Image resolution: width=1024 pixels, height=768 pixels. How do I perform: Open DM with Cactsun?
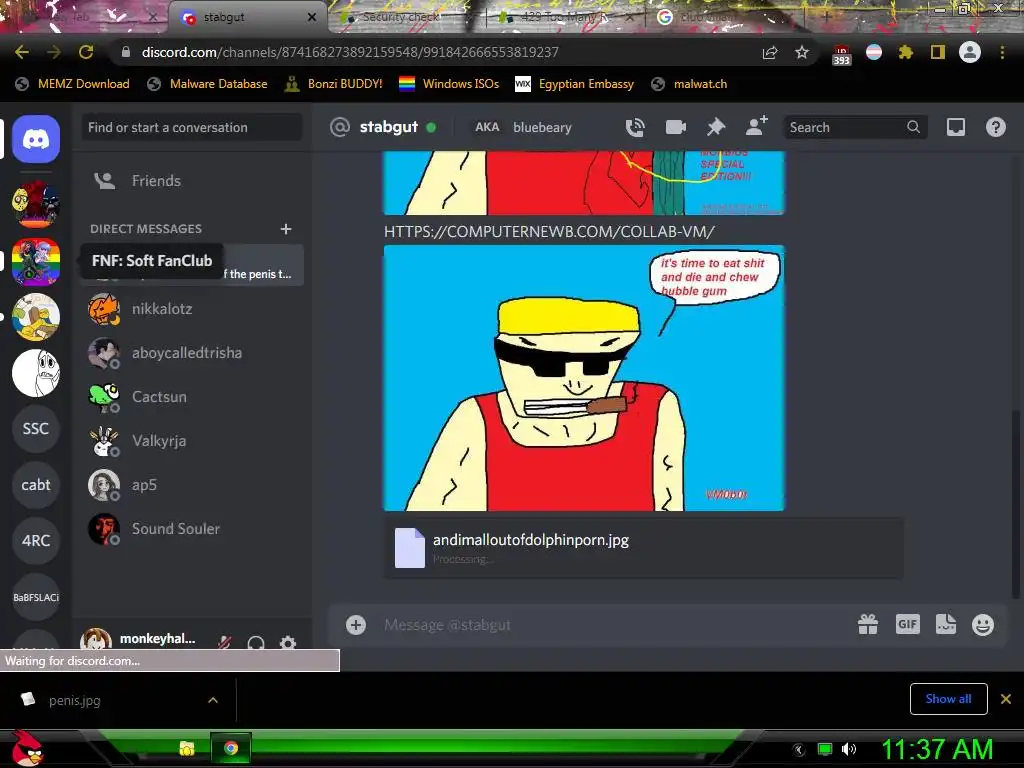pos(192,397)
